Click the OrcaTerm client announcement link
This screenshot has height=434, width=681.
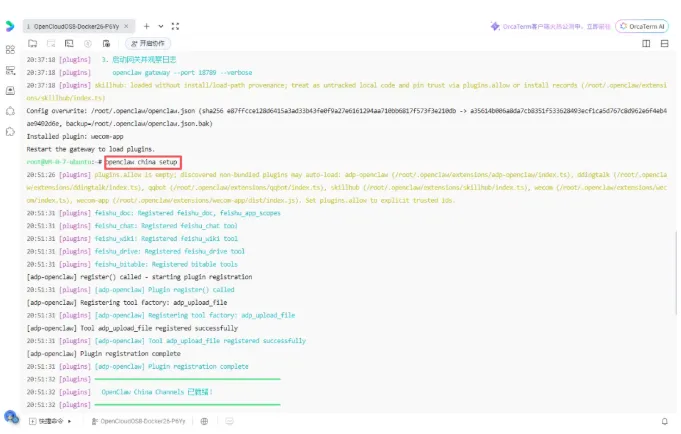coord(556,27)
